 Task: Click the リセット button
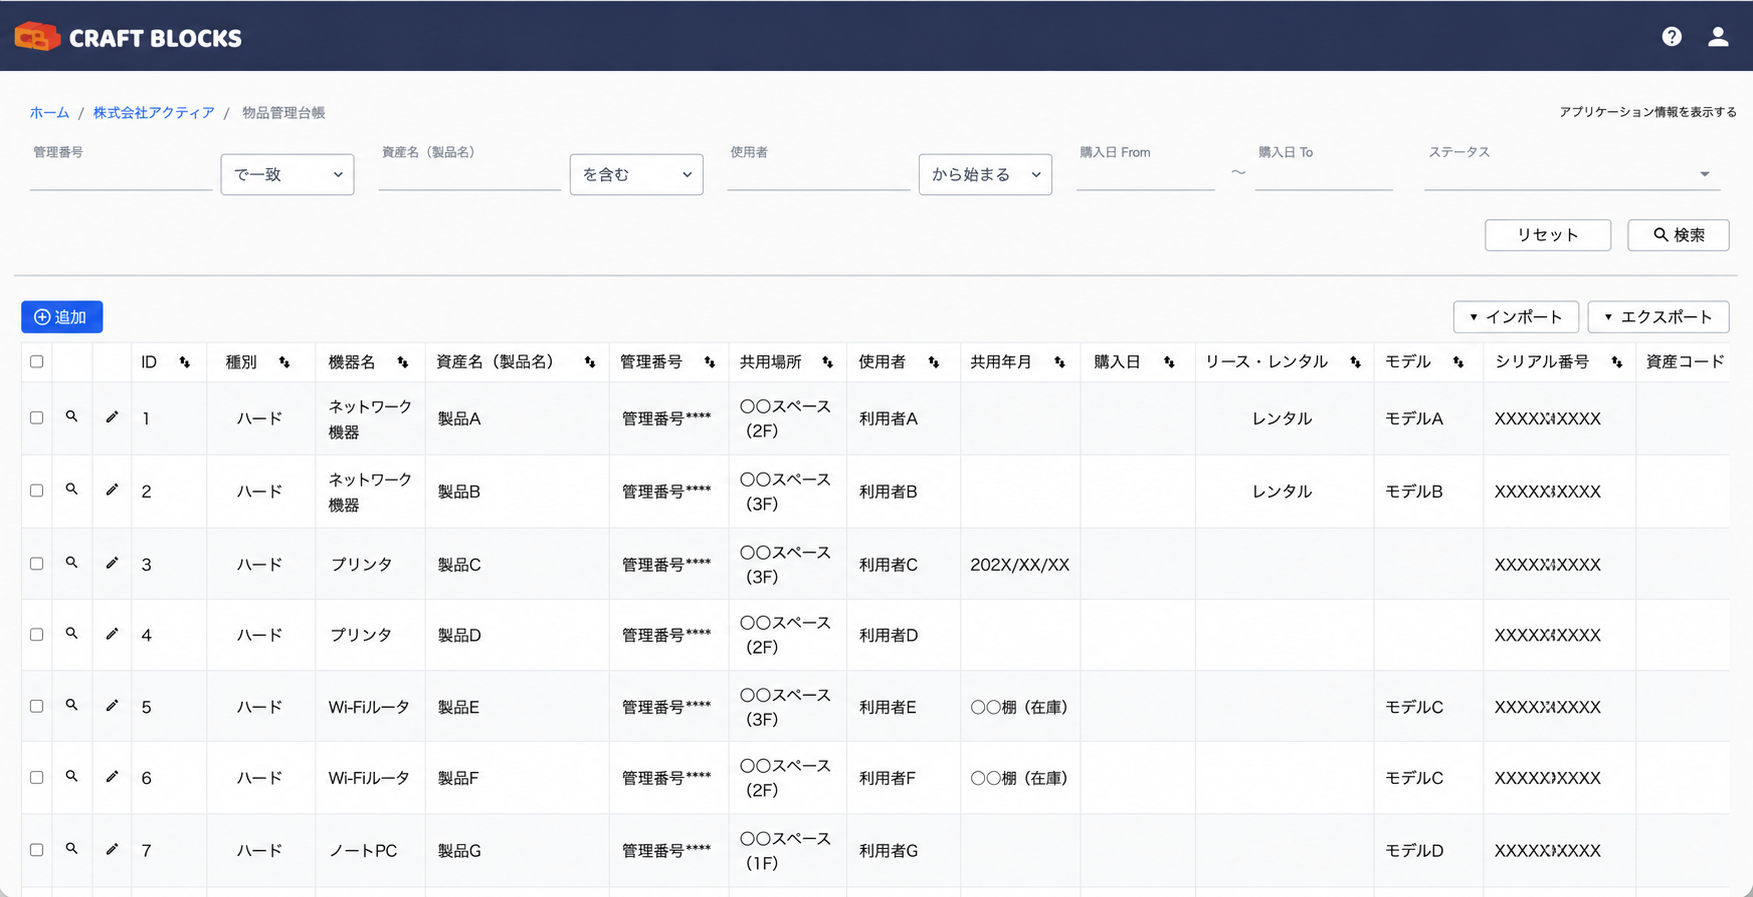point(1548,235)
